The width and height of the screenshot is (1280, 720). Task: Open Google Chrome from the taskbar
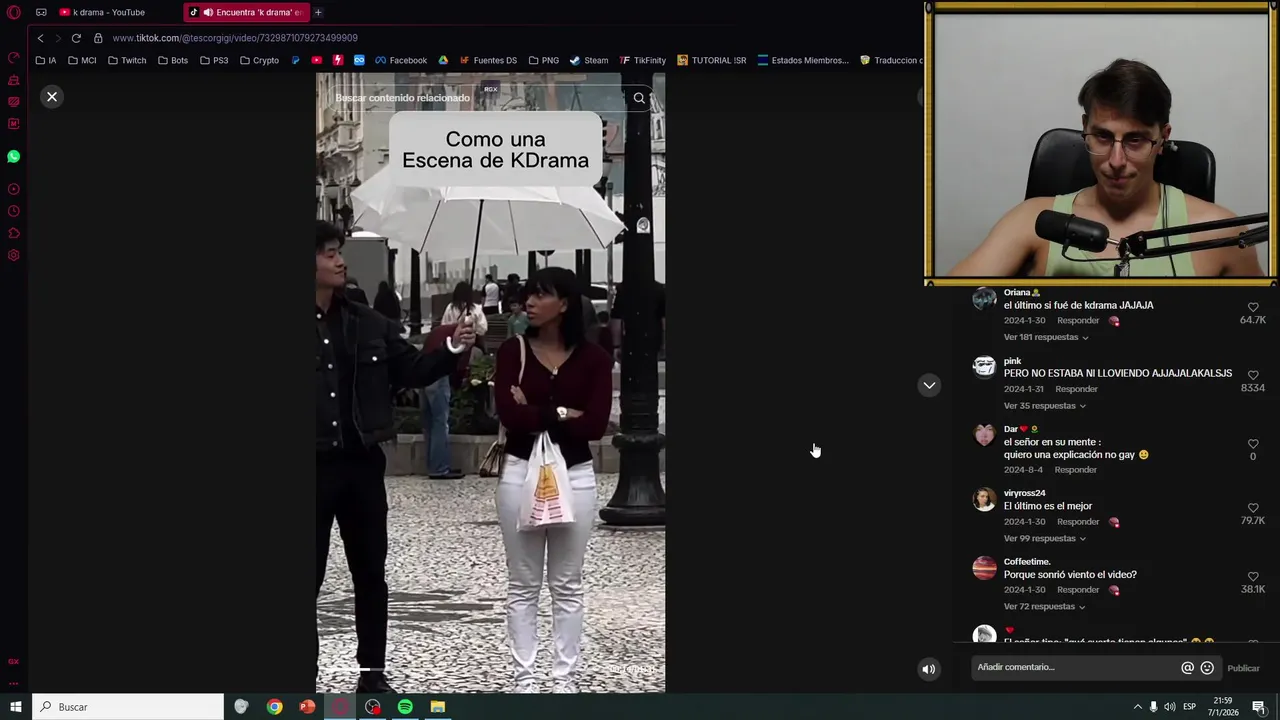point(274,707)
